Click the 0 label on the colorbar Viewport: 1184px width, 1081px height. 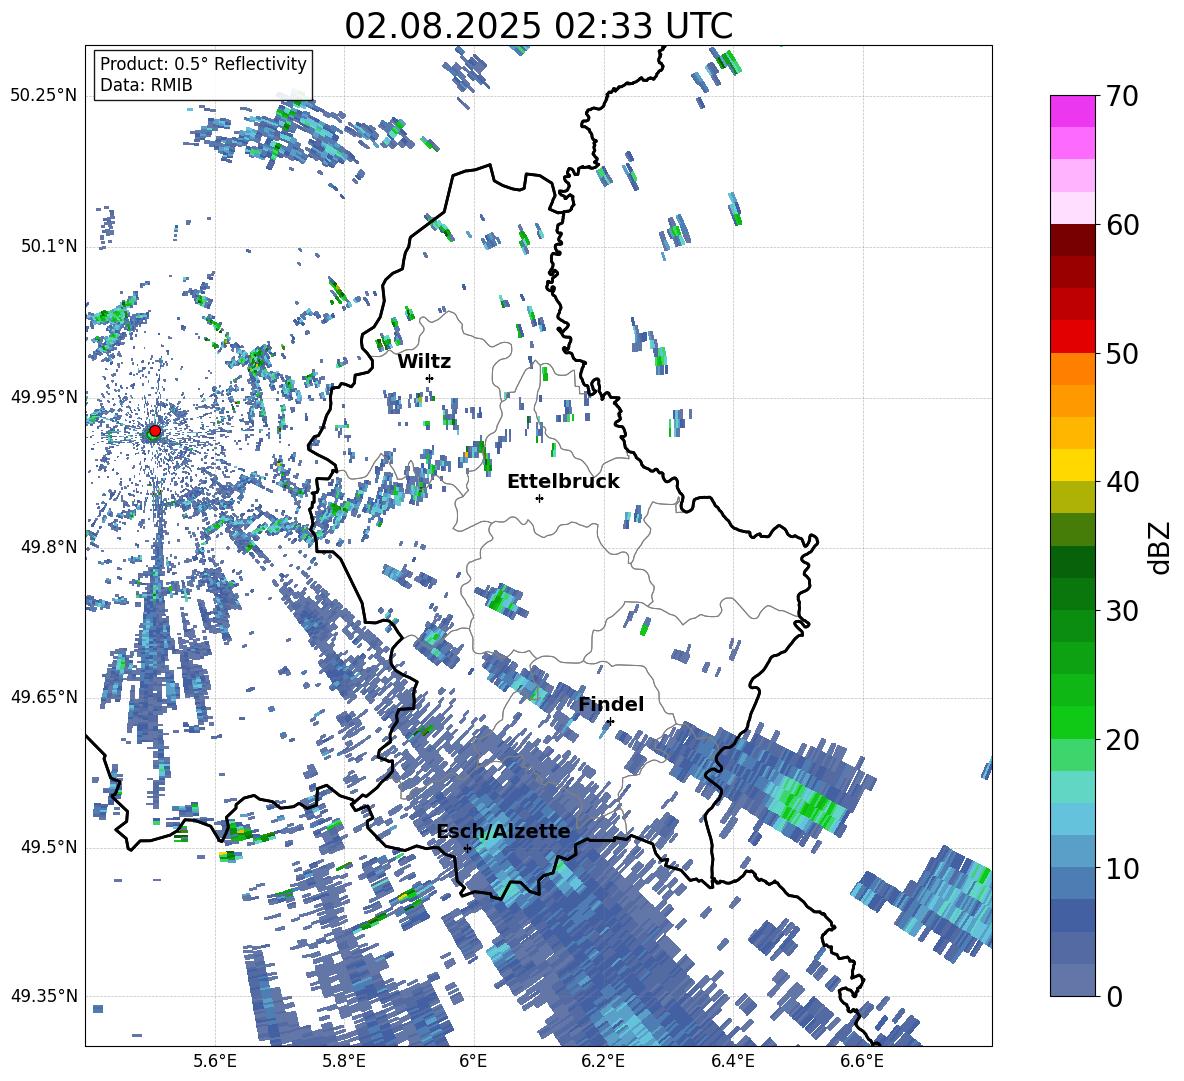click(1114, 996)
